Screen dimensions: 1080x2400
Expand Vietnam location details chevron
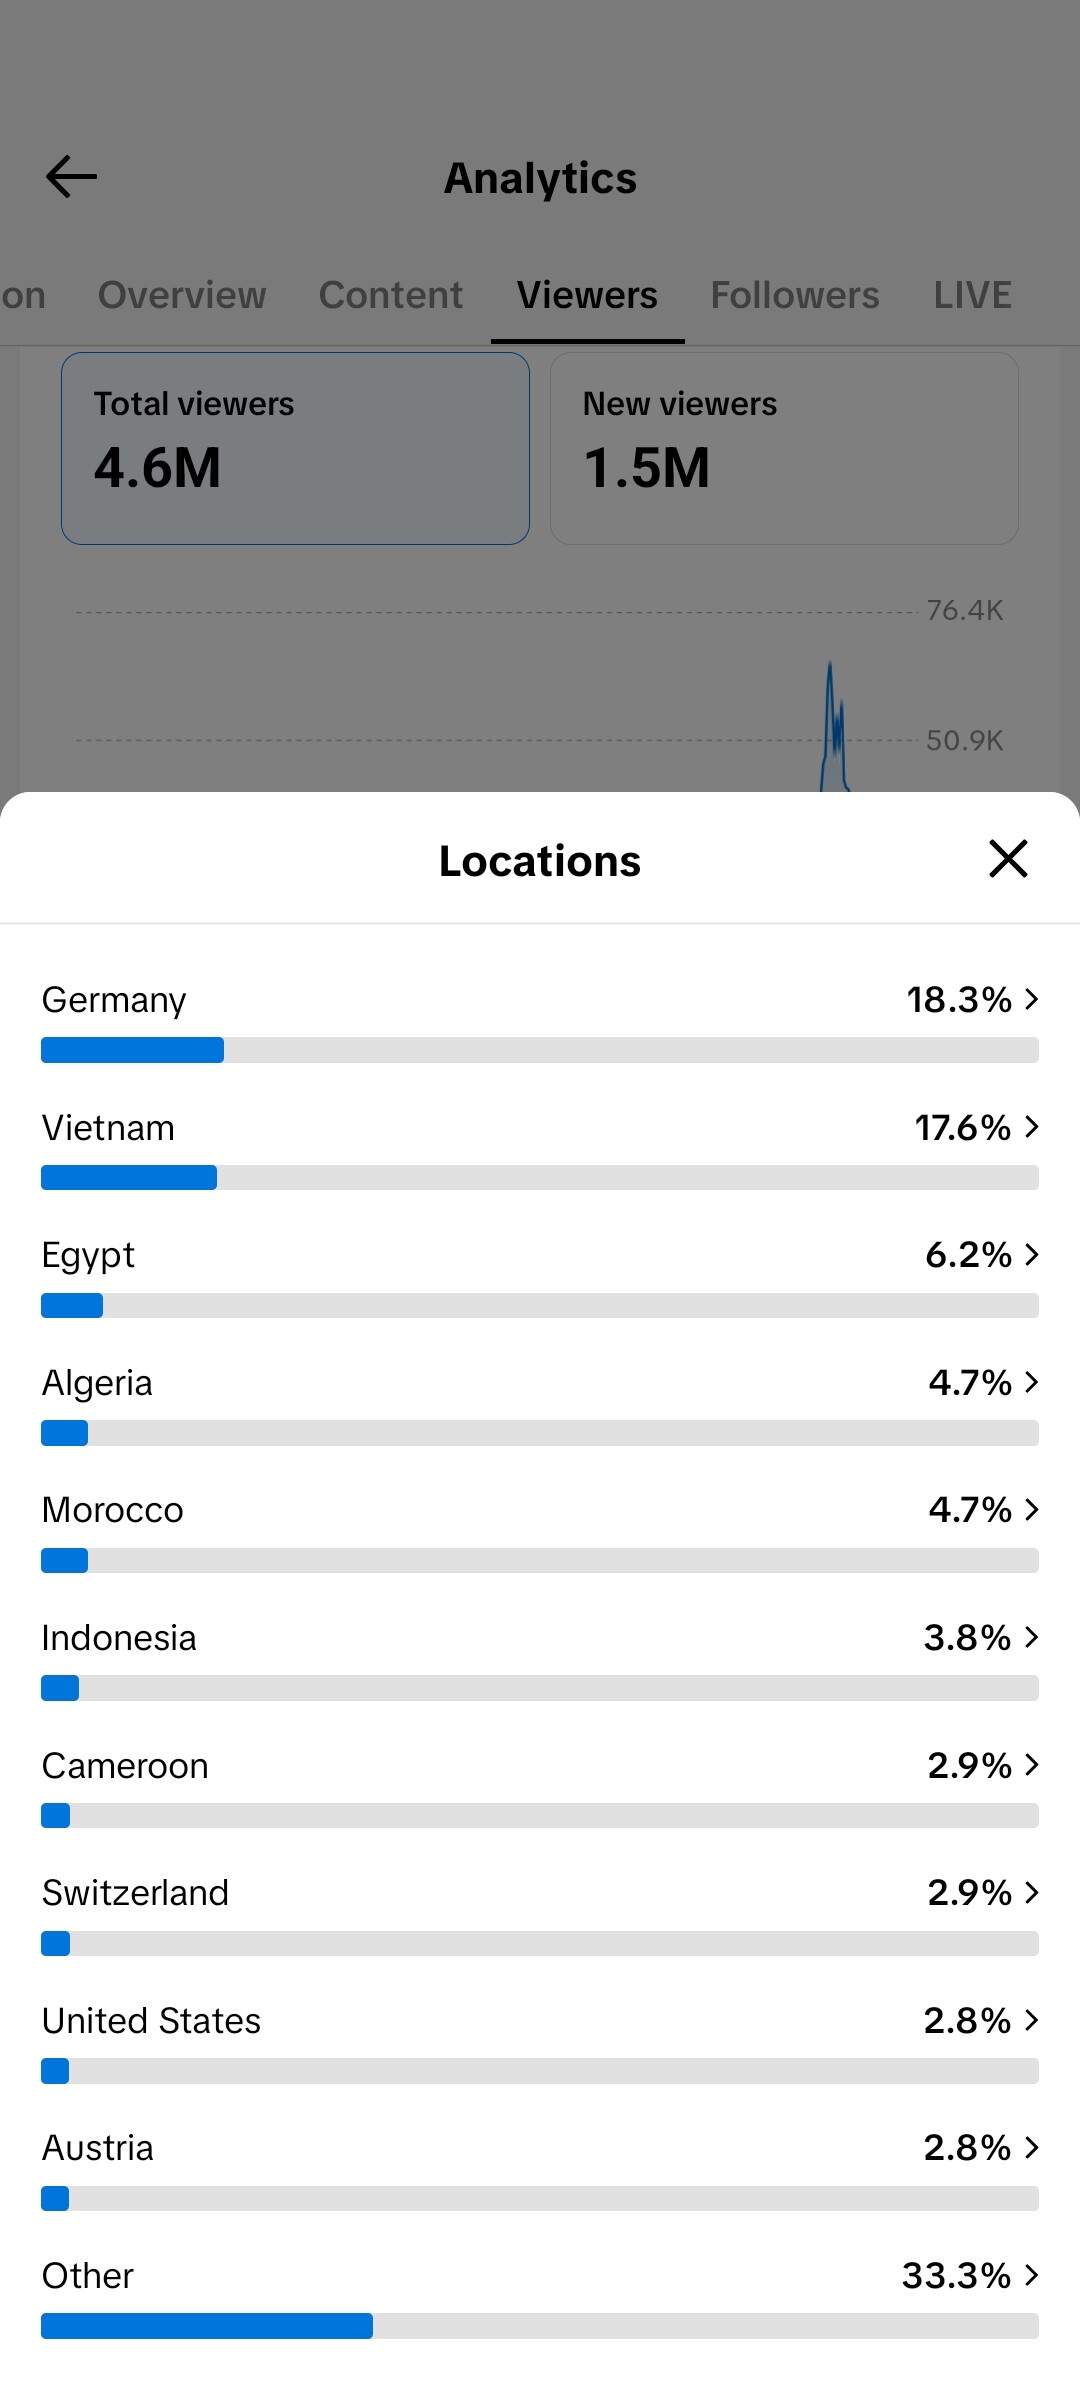(x=1032, y=1127)
